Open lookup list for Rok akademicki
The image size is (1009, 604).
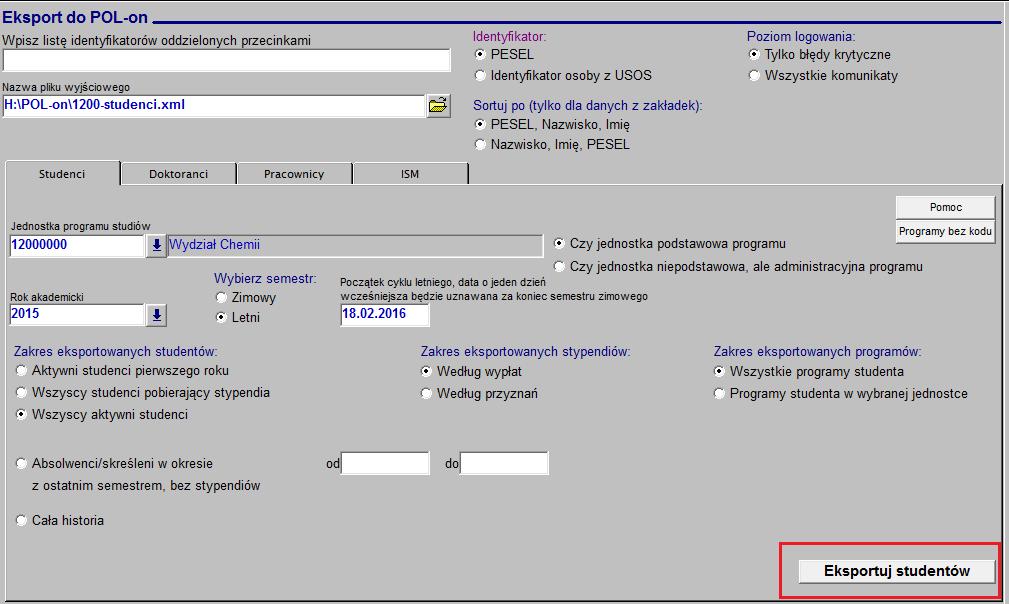tap(156, 315)
